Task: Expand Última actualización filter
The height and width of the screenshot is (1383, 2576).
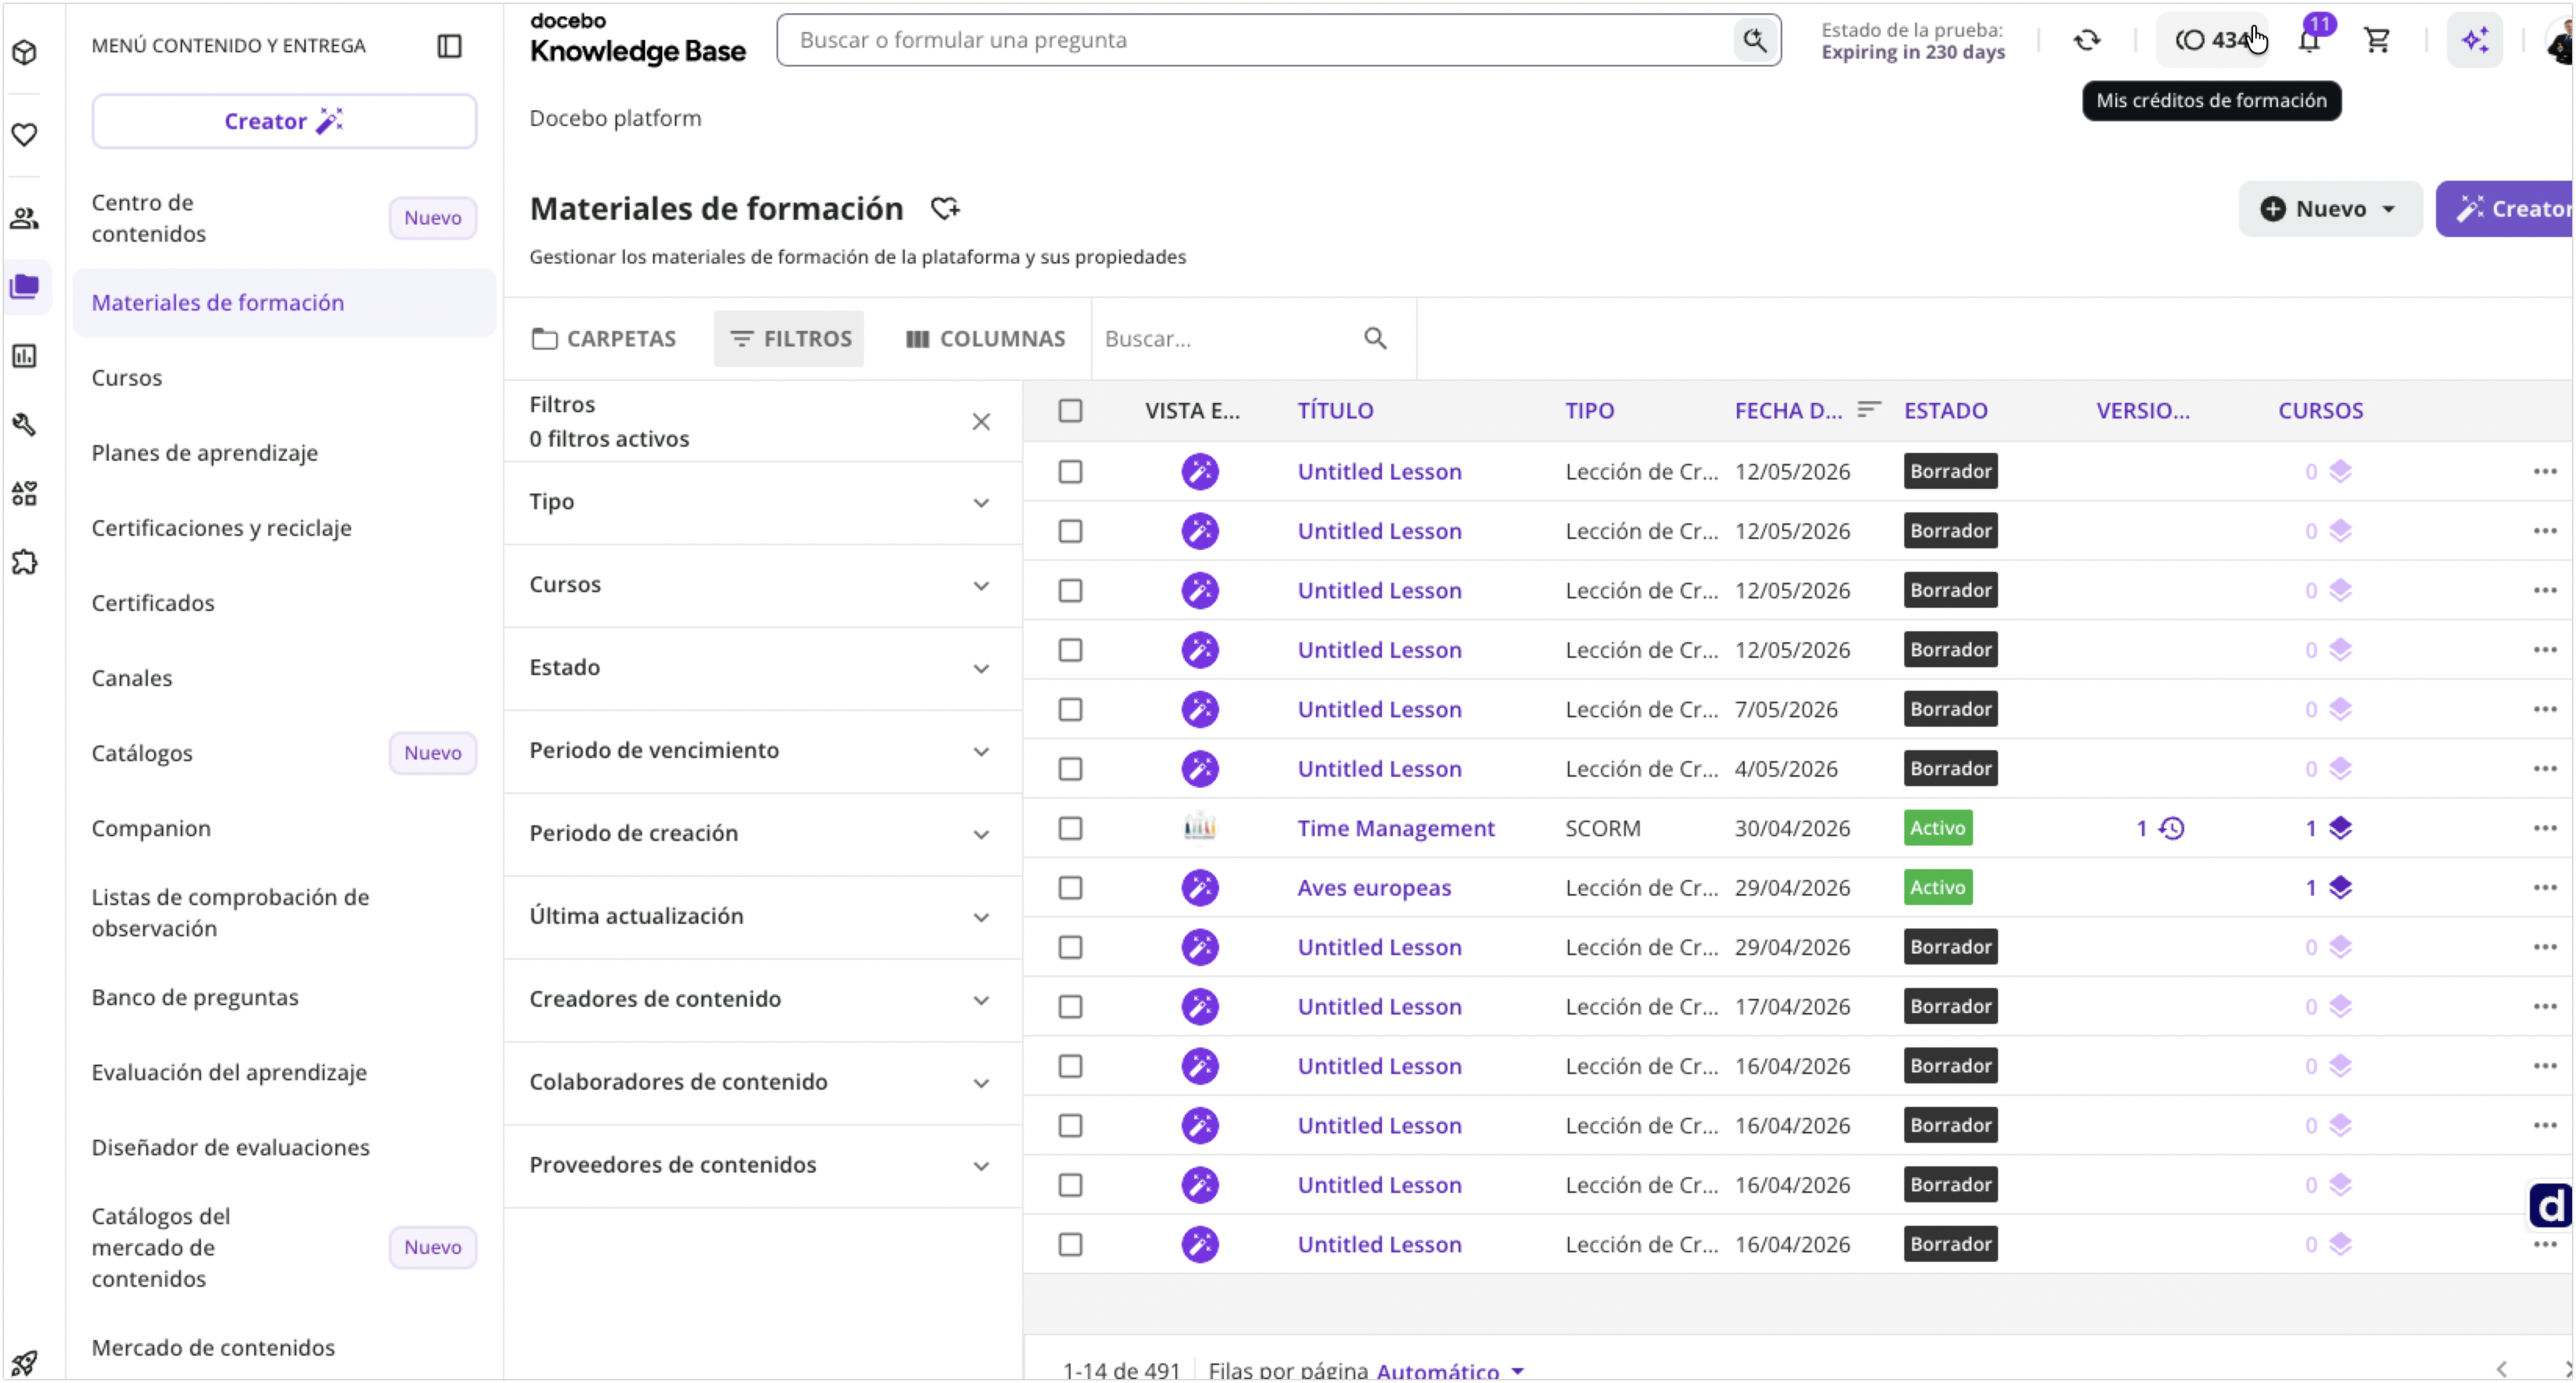Action: (762, 918)
